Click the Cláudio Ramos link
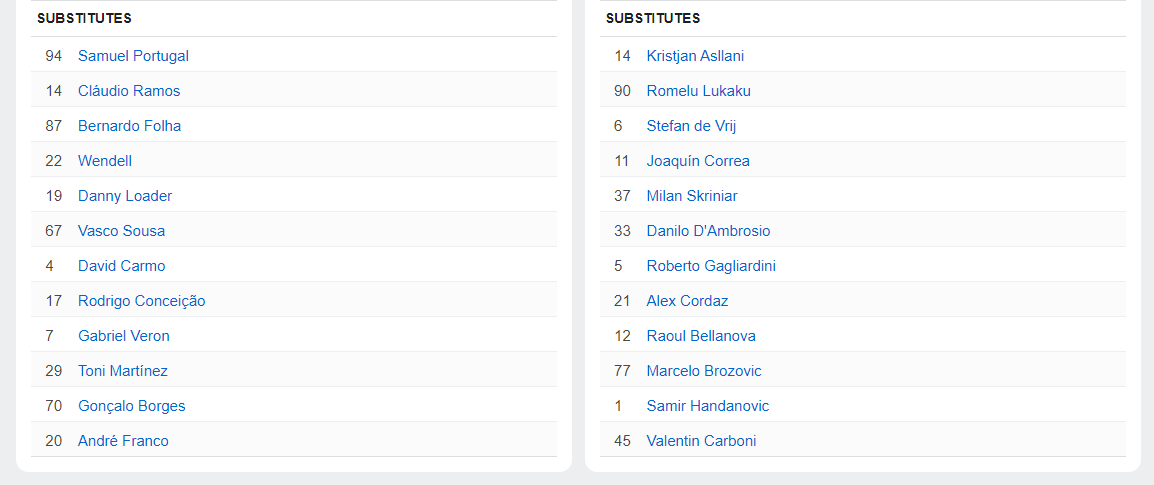1154x485 pixels. coord(129,91)
